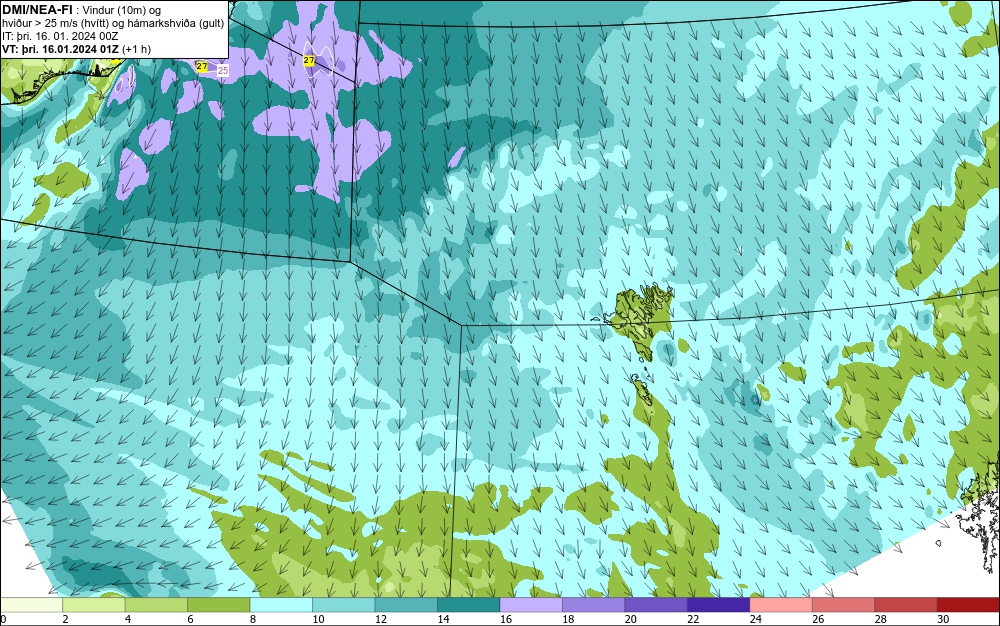Click the 22–24 m/s dark indigo legend swatch
This screenshot has height=626, width=1000.
[x=719, y=605]
